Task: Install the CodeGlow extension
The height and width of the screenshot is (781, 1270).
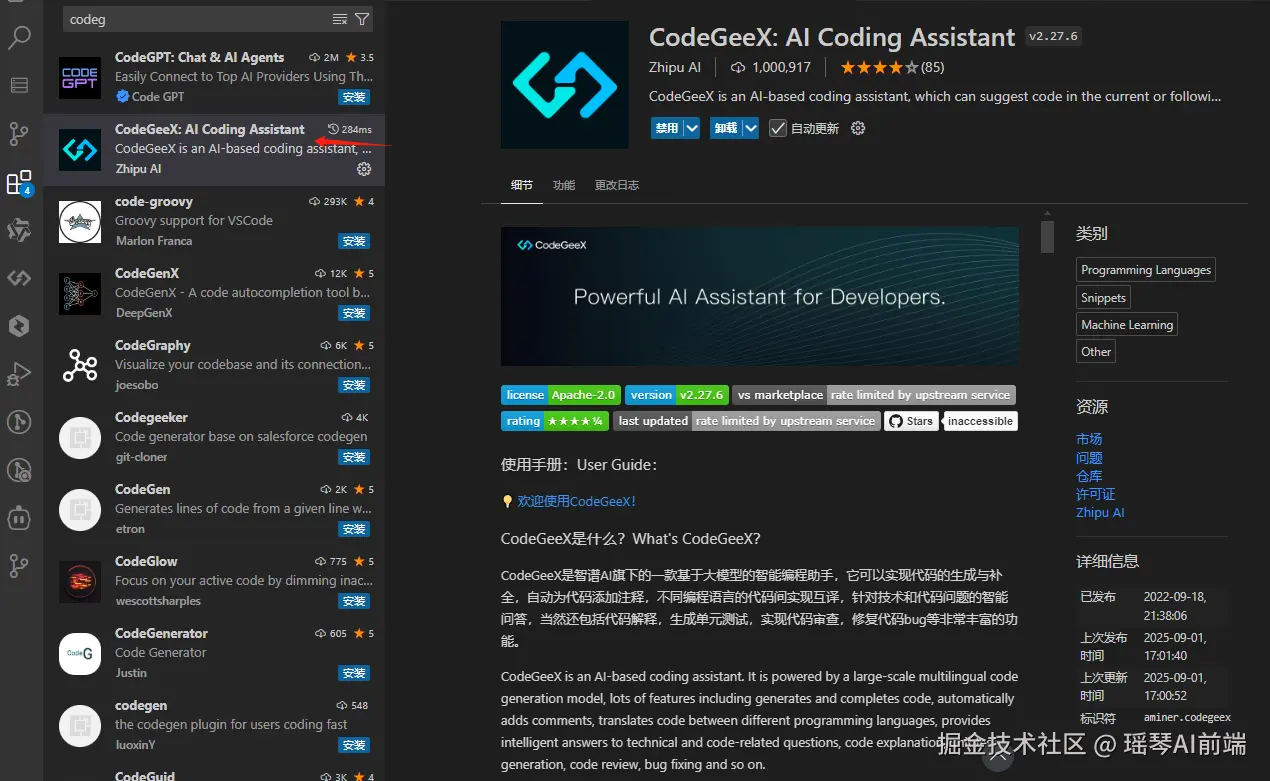Action: (x=354, y=601)
